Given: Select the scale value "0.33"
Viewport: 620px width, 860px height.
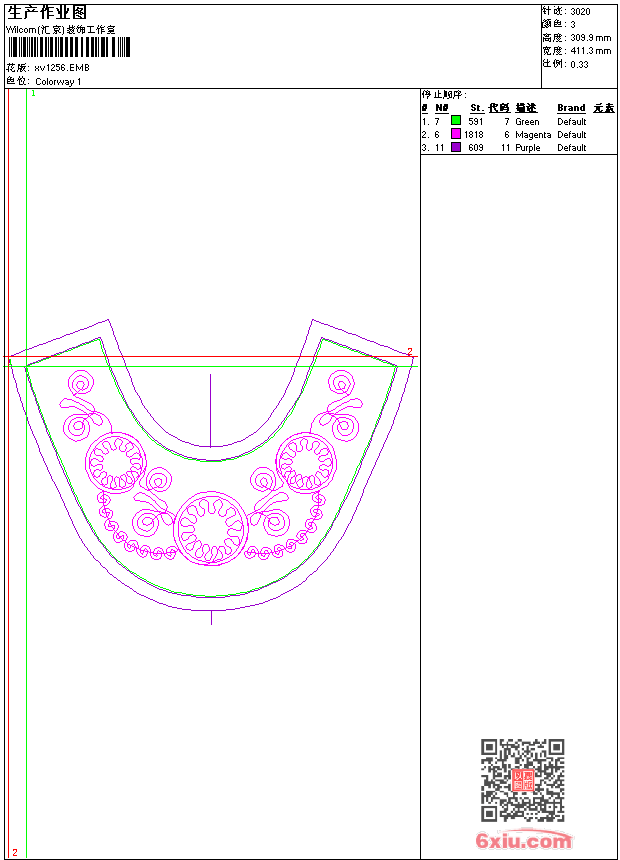Looking at the screenshot, I should pos(579,65).
